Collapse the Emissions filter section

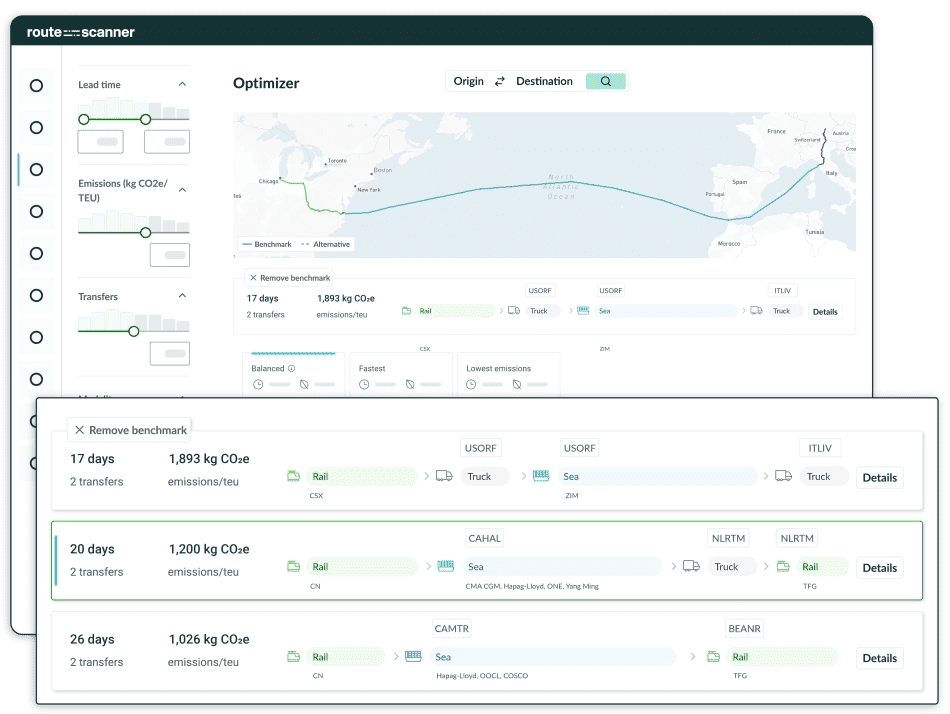pos(182,190)
